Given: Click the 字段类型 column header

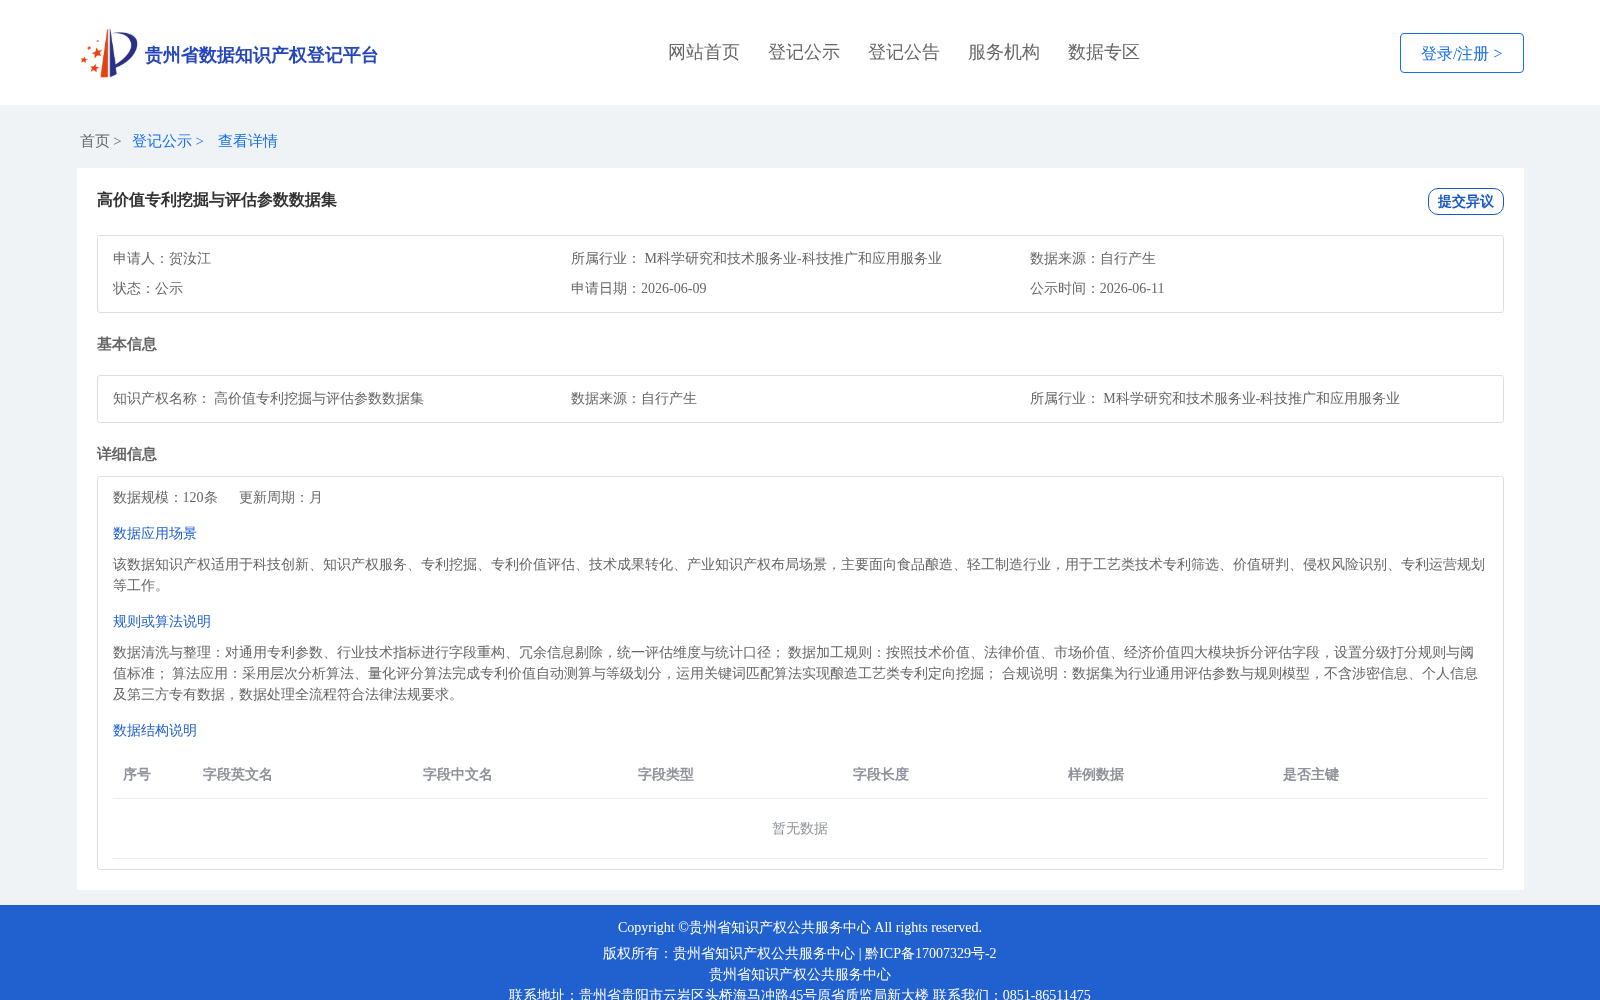Looking at the screenshot, I should pyautogui.click(x=666, y=774).
